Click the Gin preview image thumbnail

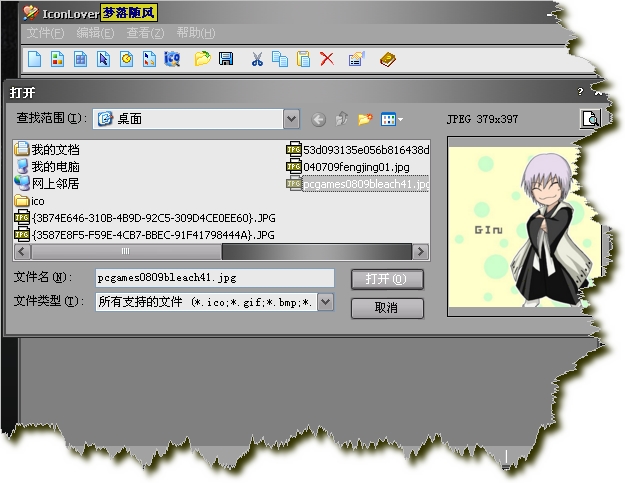(x=525, y=227)
